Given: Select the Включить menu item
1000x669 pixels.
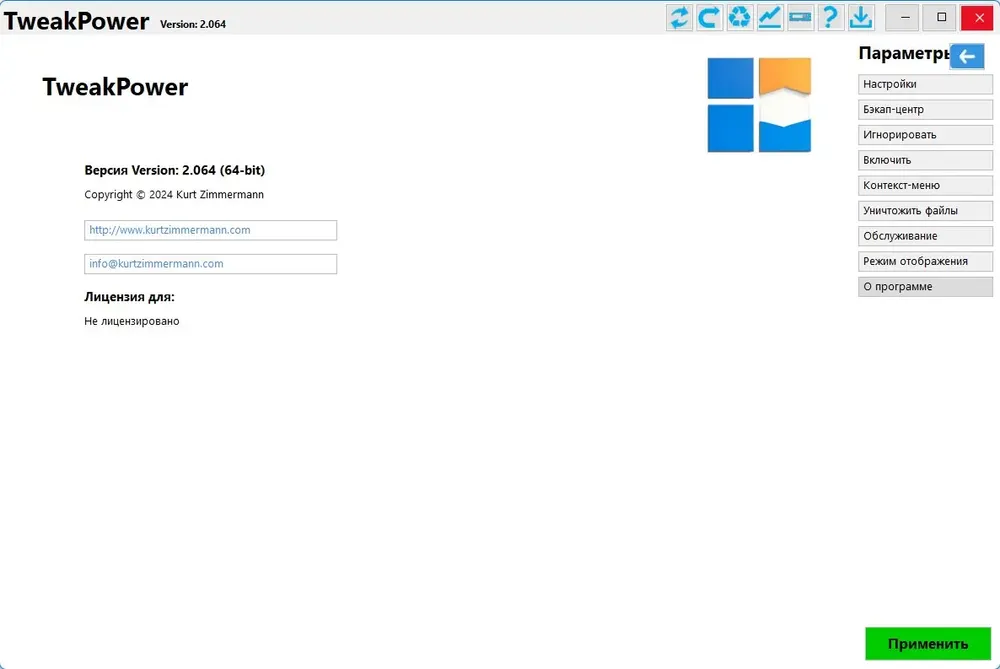Looking at the screenshot, I should coord(925,160).
